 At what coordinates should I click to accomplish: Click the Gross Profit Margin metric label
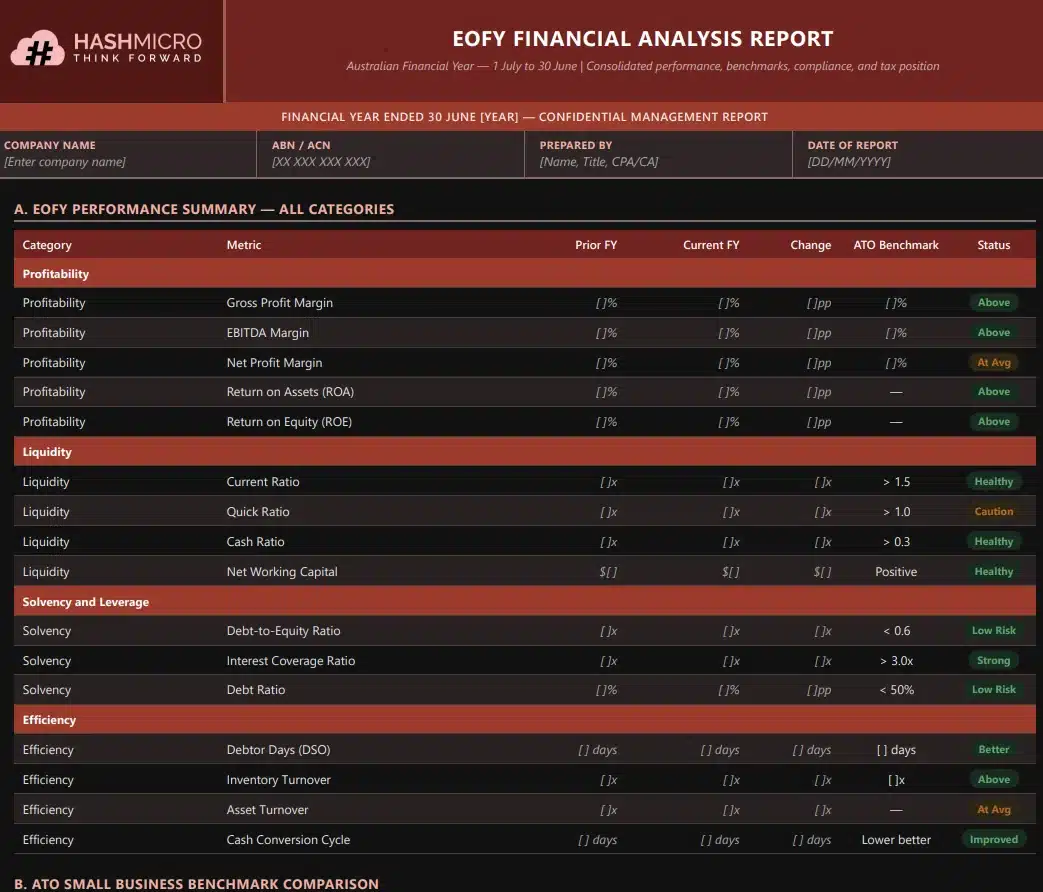pos(279,303)
